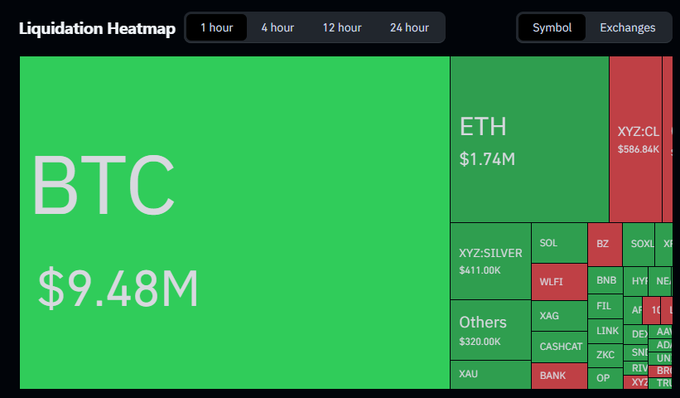Image resolution: width=680 pixels, height=398 pixels.
Task: Select the OP tile
Action: (605, 378)
